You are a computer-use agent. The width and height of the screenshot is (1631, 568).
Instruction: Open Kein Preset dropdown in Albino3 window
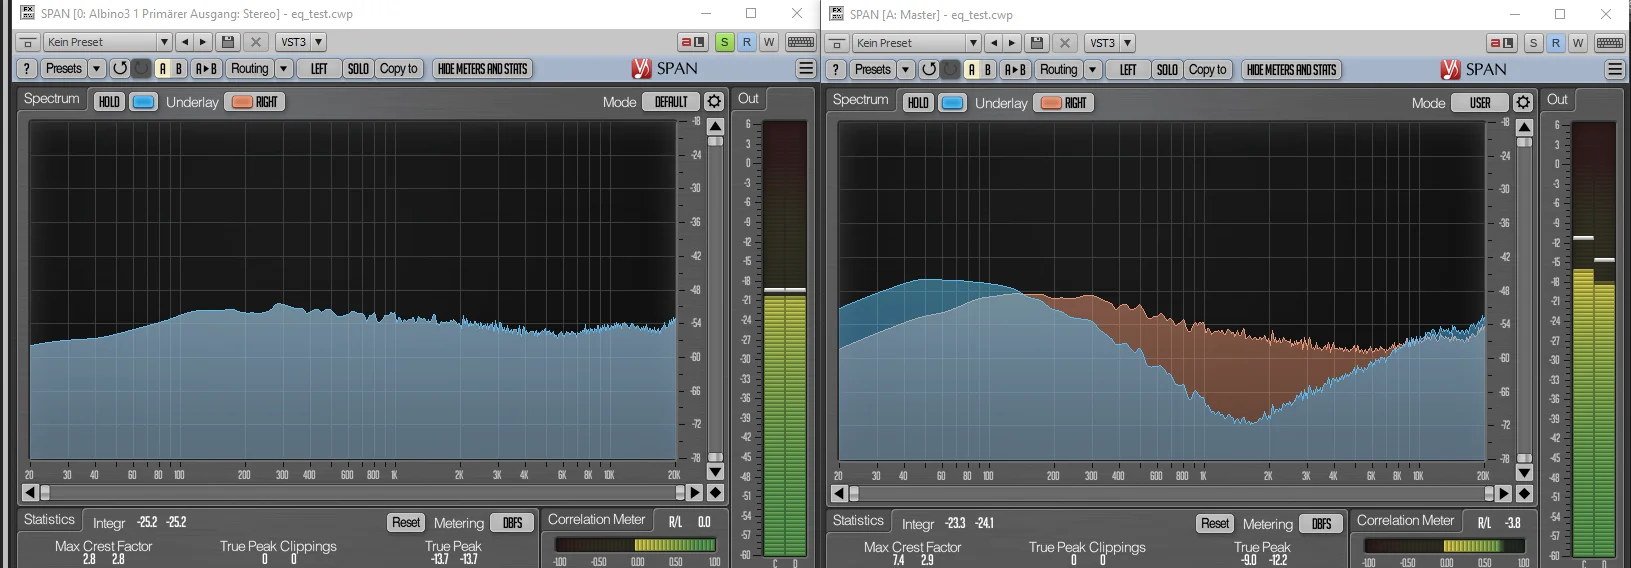point(108,42)
